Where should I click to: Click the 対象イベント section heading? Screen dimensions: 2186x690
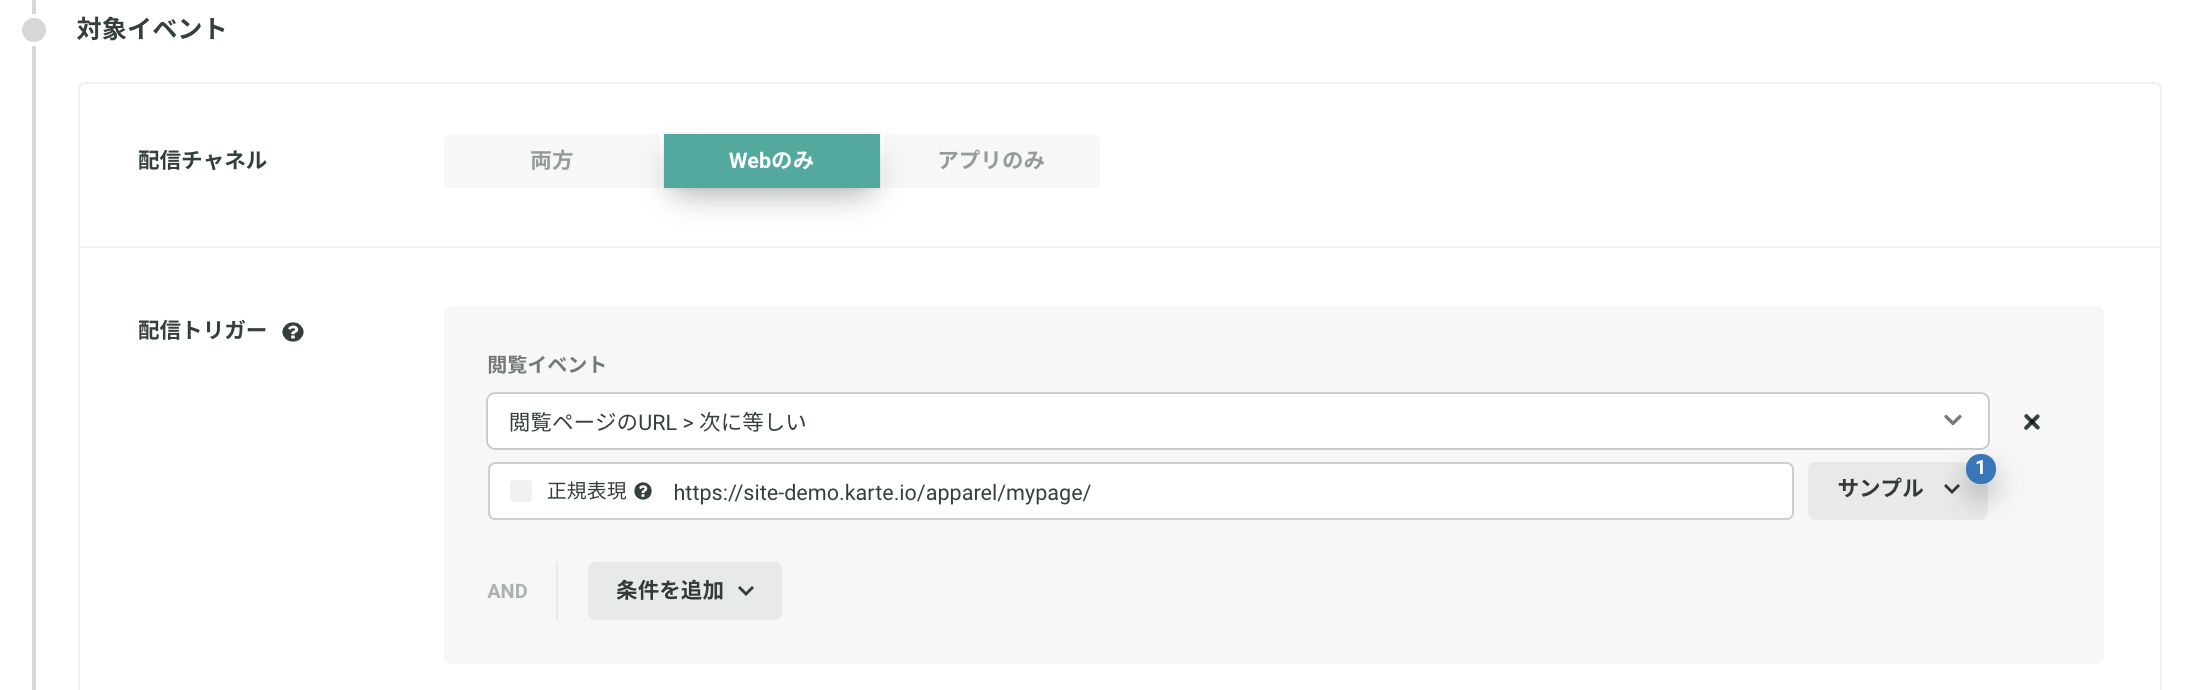(151, 29)
